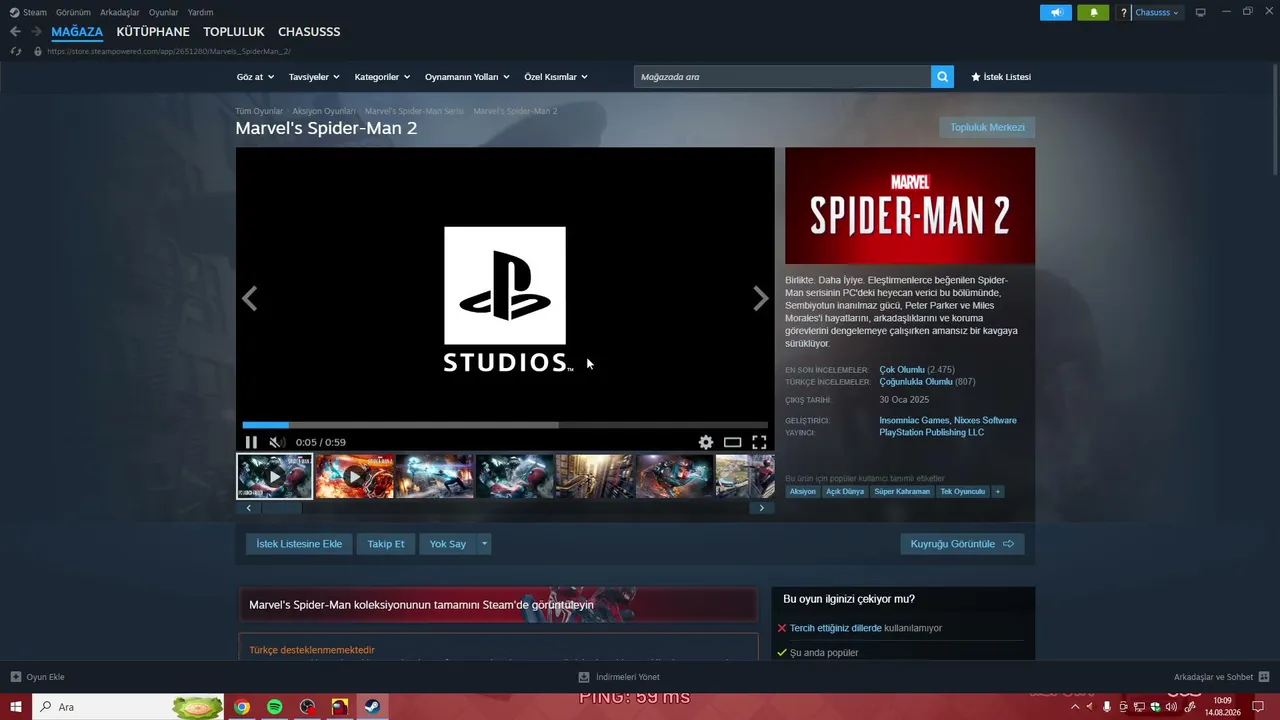Click the magnifier store search button
This screenshot has height=720, width=1280.
pos(942,77)
